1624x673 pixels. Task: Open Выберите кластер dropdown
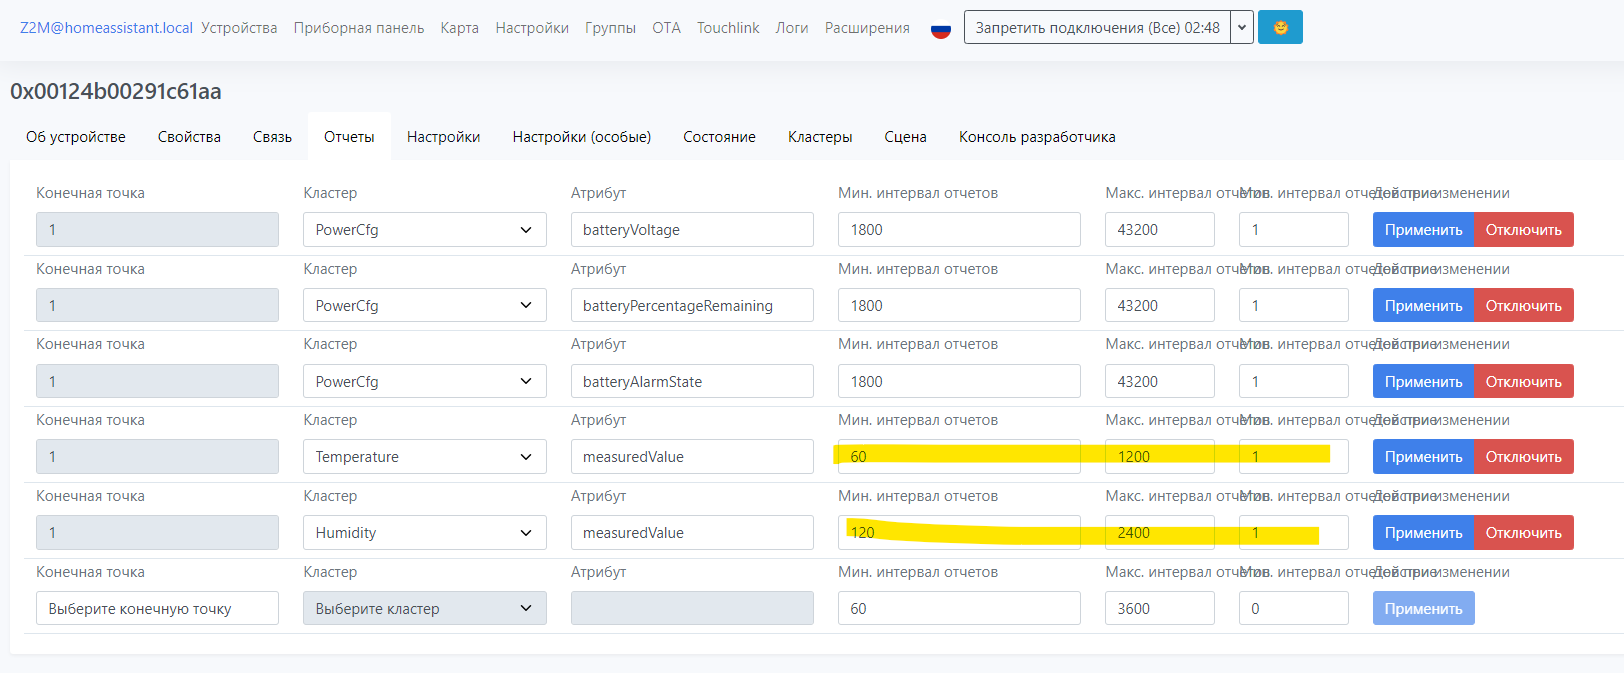click(x=425, y=609)
